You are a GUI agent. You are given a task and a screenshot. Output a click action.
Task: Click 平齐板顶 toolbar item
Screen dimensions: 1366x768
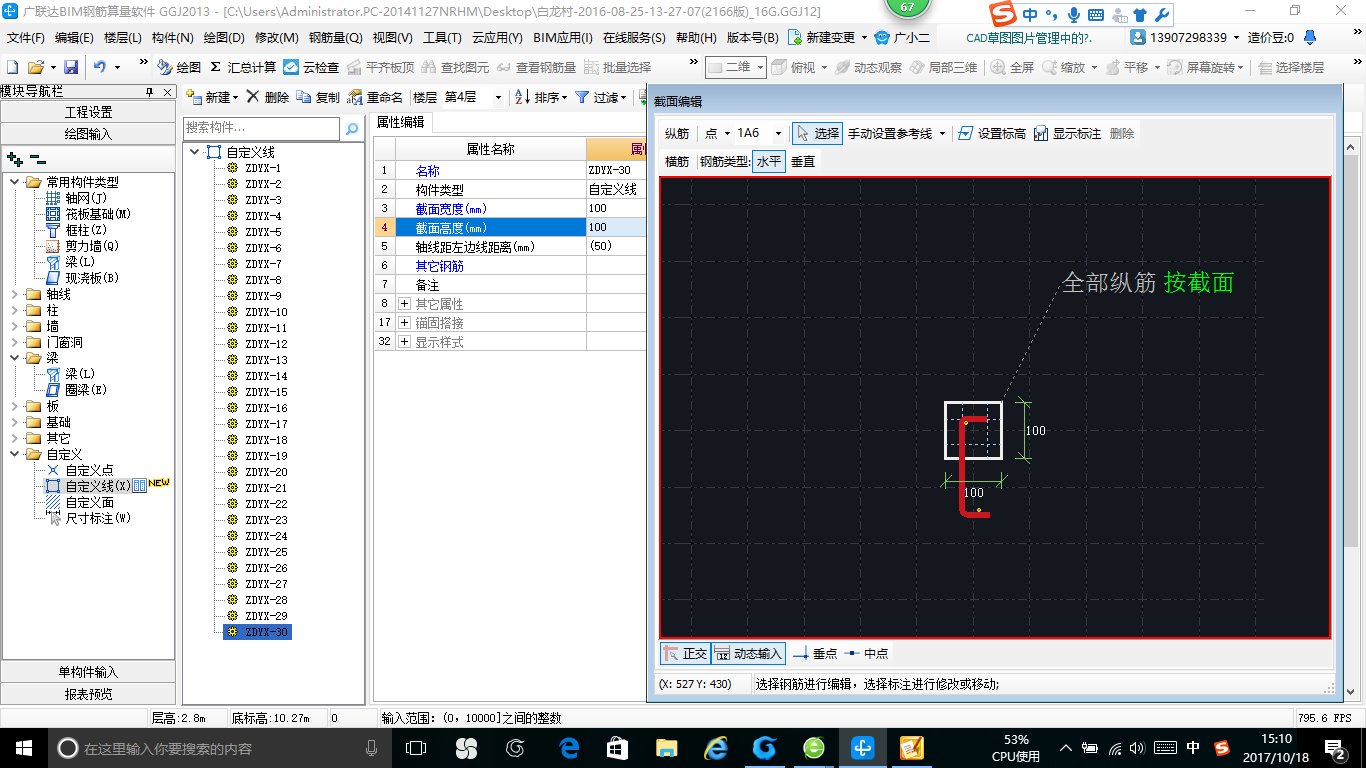pyautogui.click(x=379, y=67)
